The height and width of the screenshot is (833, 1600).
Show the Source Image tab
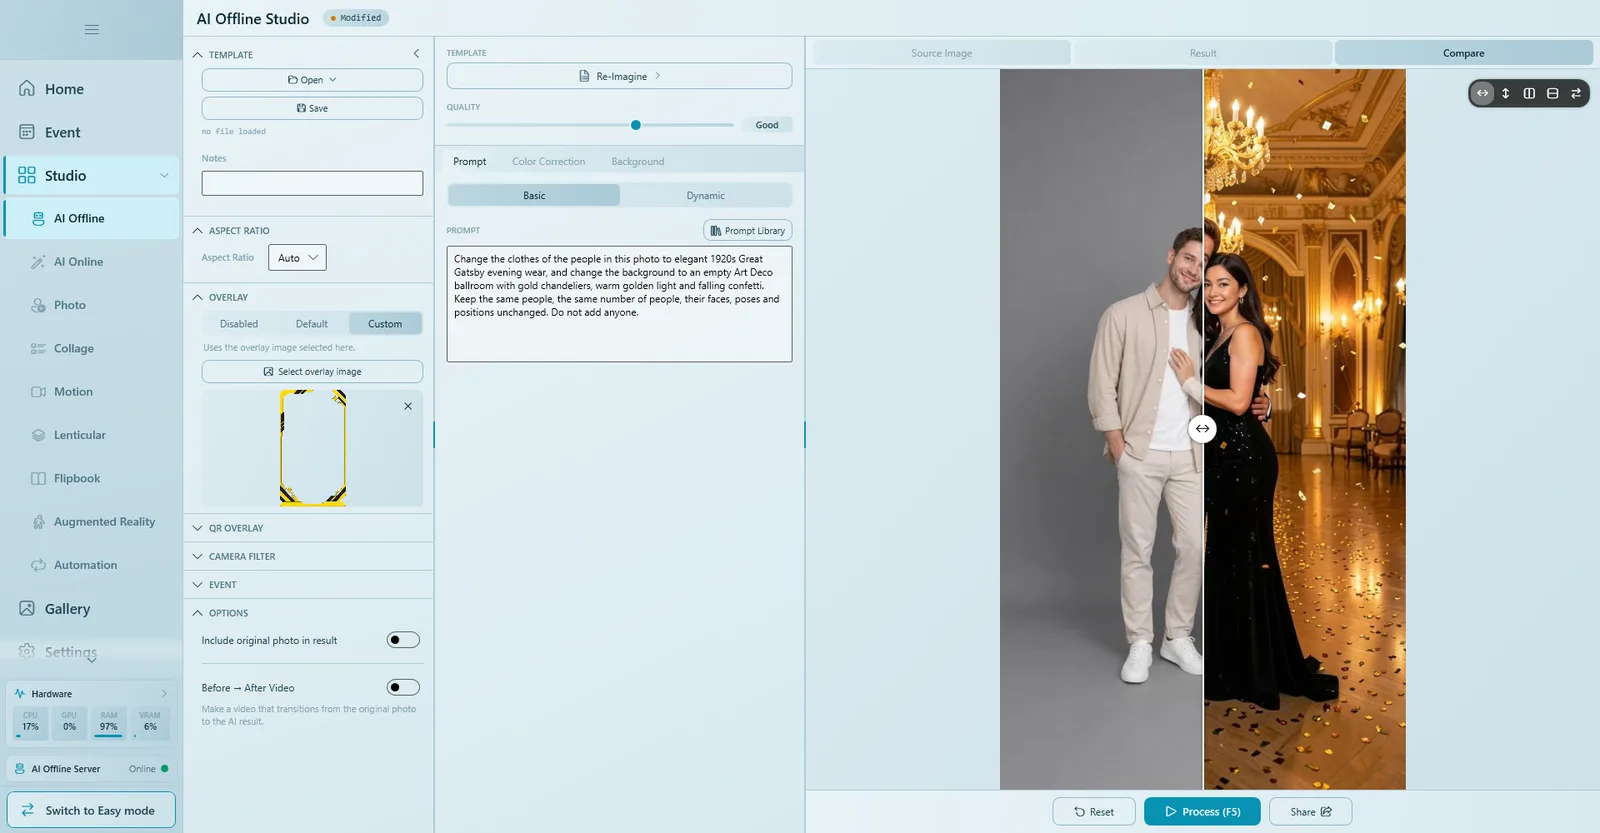click(x=941, y=53)
